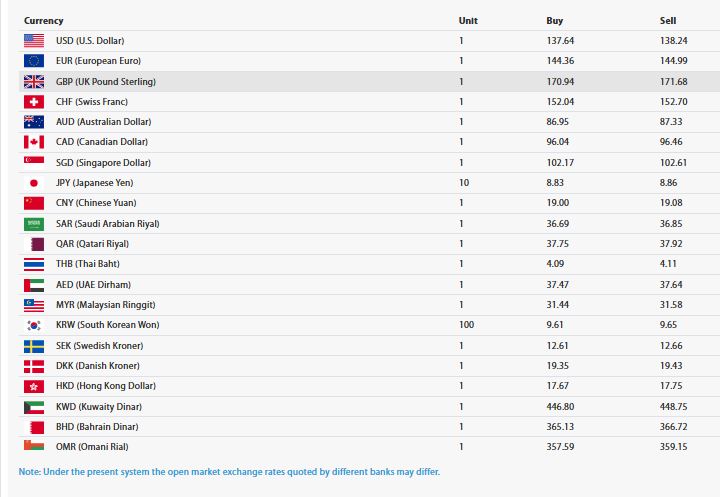Click the Swiss flag icon
The height and width of the screenshot is (497, 720).
coord(34,102)
